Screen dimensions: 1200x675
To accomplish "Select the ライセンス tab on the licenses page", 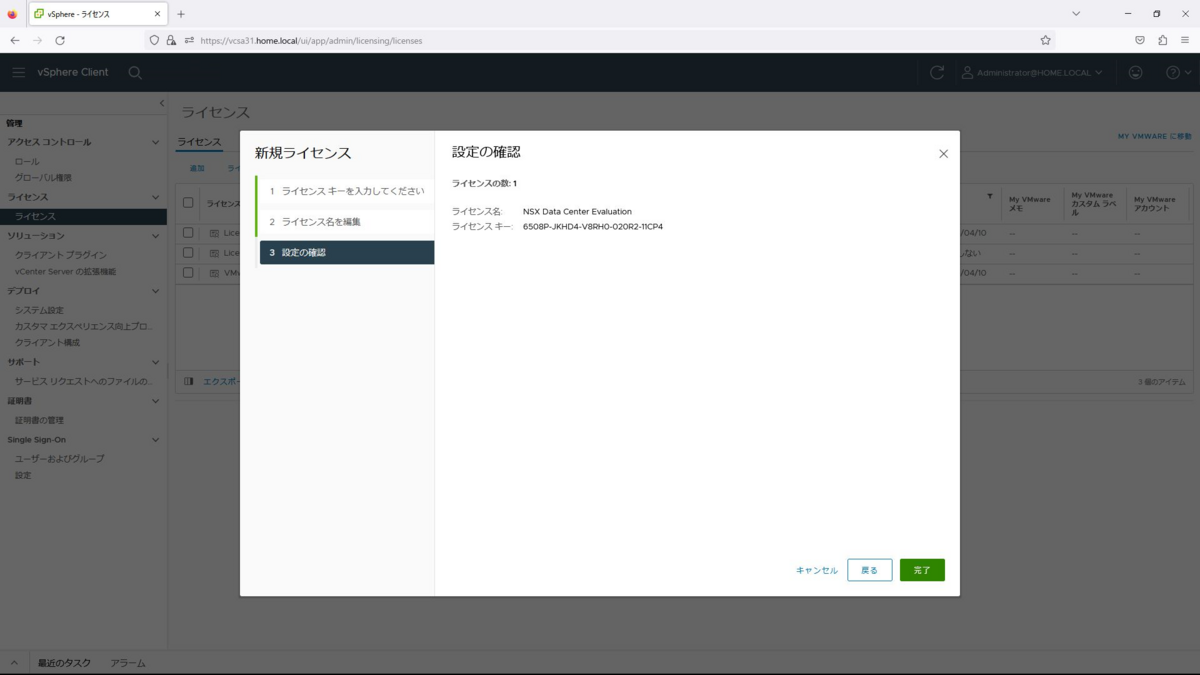I will coord(199,142).
